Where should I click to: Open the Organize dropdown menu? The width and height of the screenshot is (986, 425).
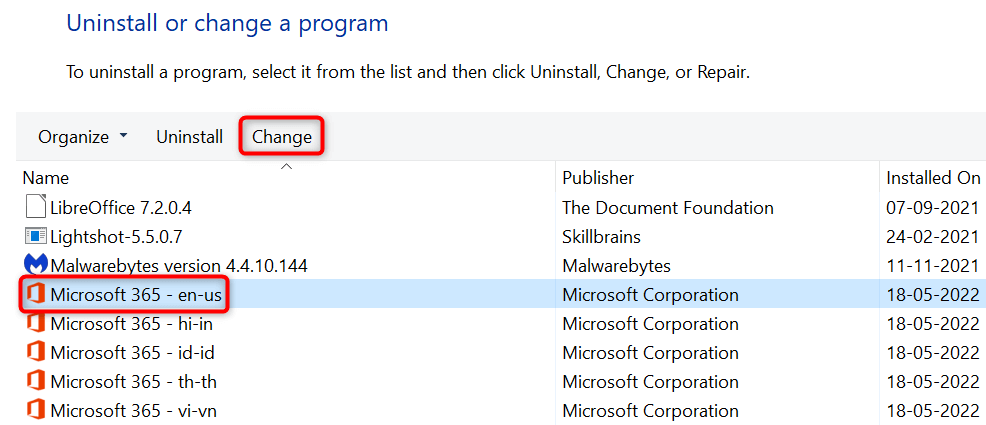[83, 137]
